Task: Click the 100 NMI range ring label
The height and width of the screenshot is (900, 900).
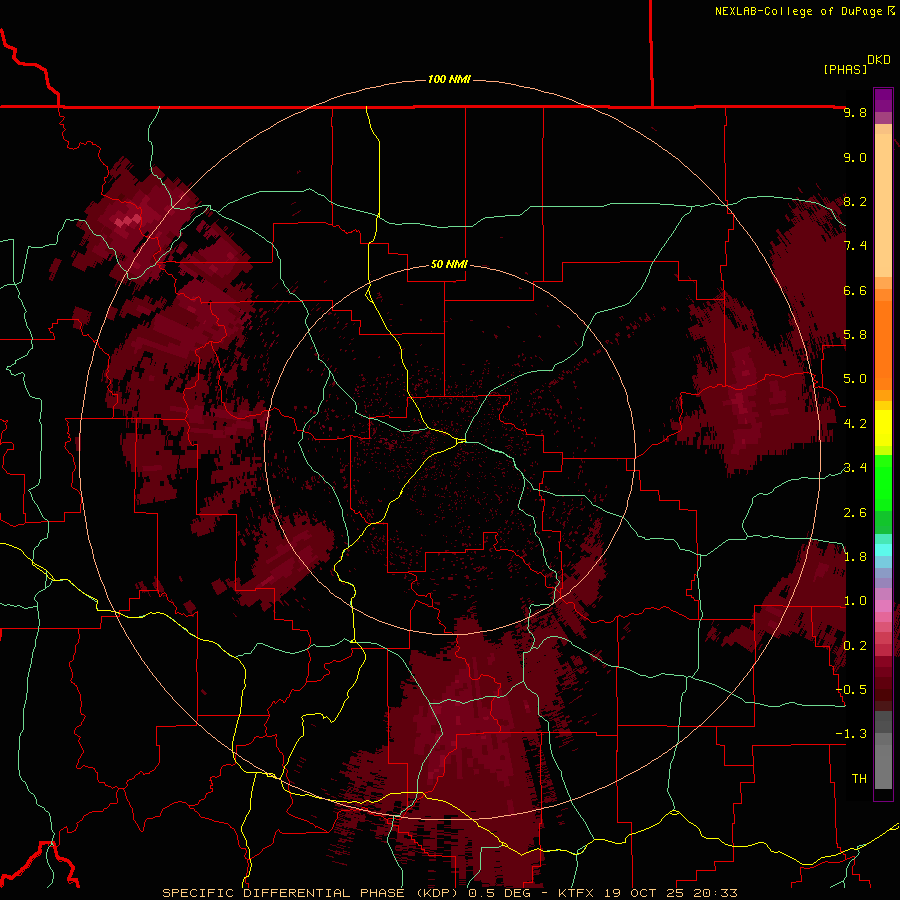Action: [x=449, y=79]
